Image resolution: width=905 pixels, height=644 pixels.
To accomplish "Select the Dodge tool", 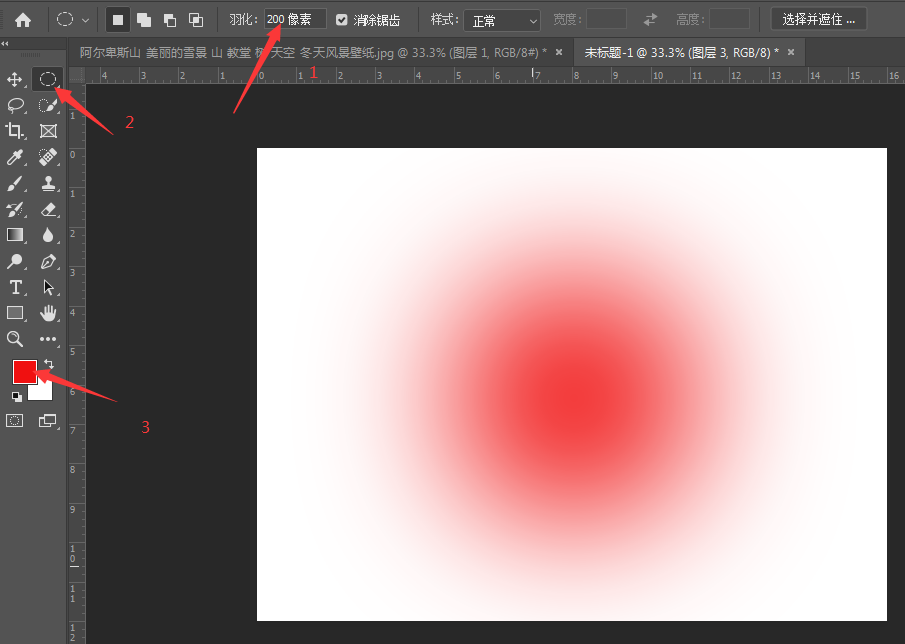I will pyautogui.click(x=14, y=261).
